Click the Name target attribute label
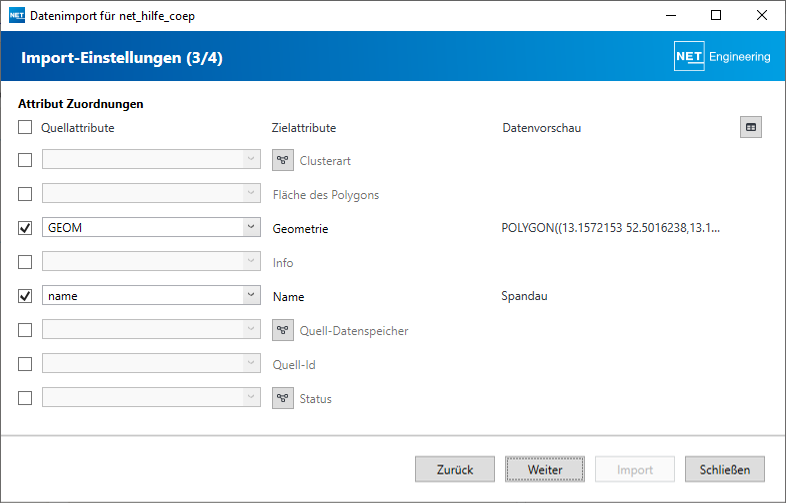This screenshot has width=786, height=503. [x=288, y=297]
